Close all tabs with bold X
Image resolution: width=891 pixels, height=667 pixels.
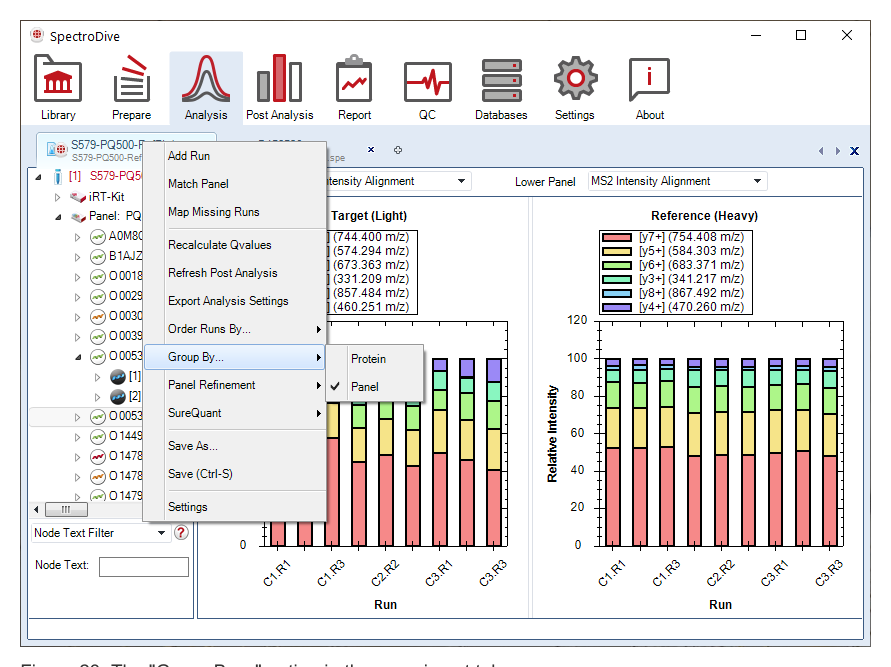pyautogui.click(x=854, y=151)
